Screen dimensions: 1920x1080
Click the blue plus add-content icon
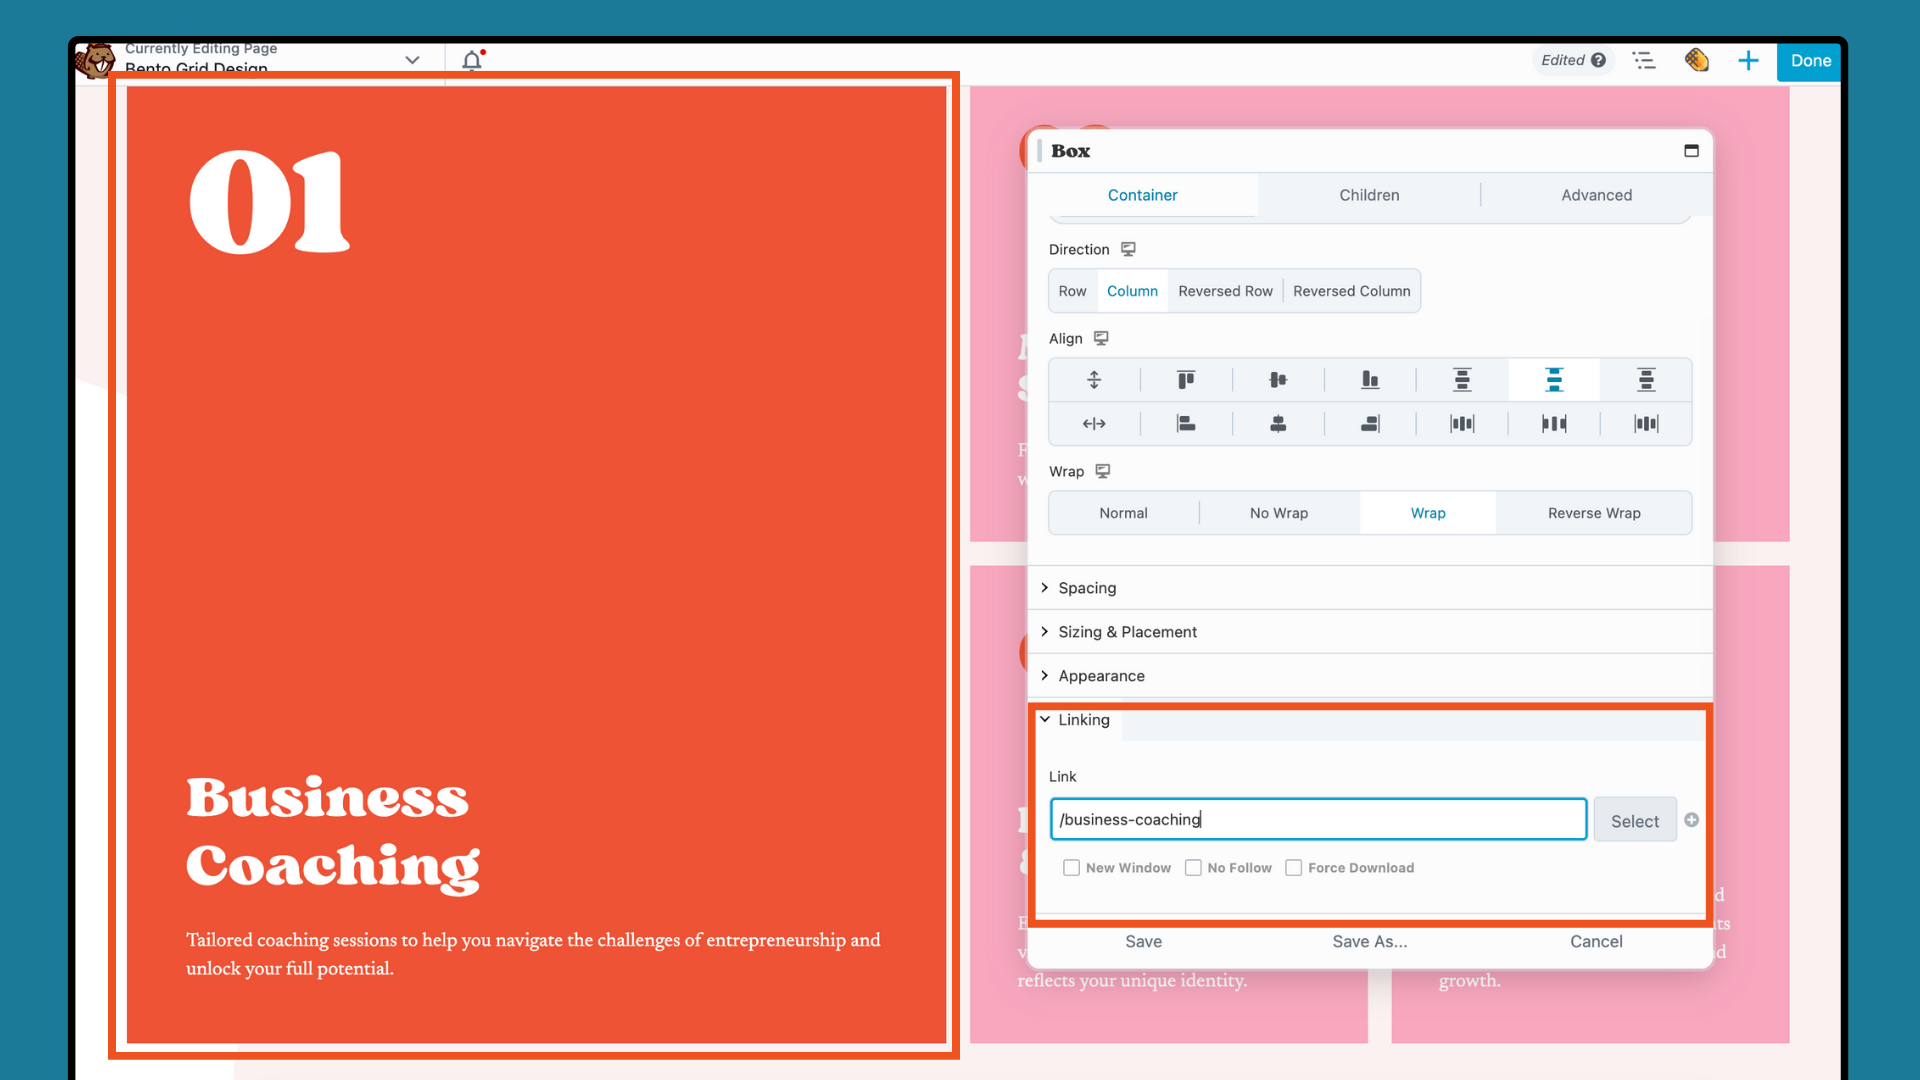click(x=1748, y=60)
